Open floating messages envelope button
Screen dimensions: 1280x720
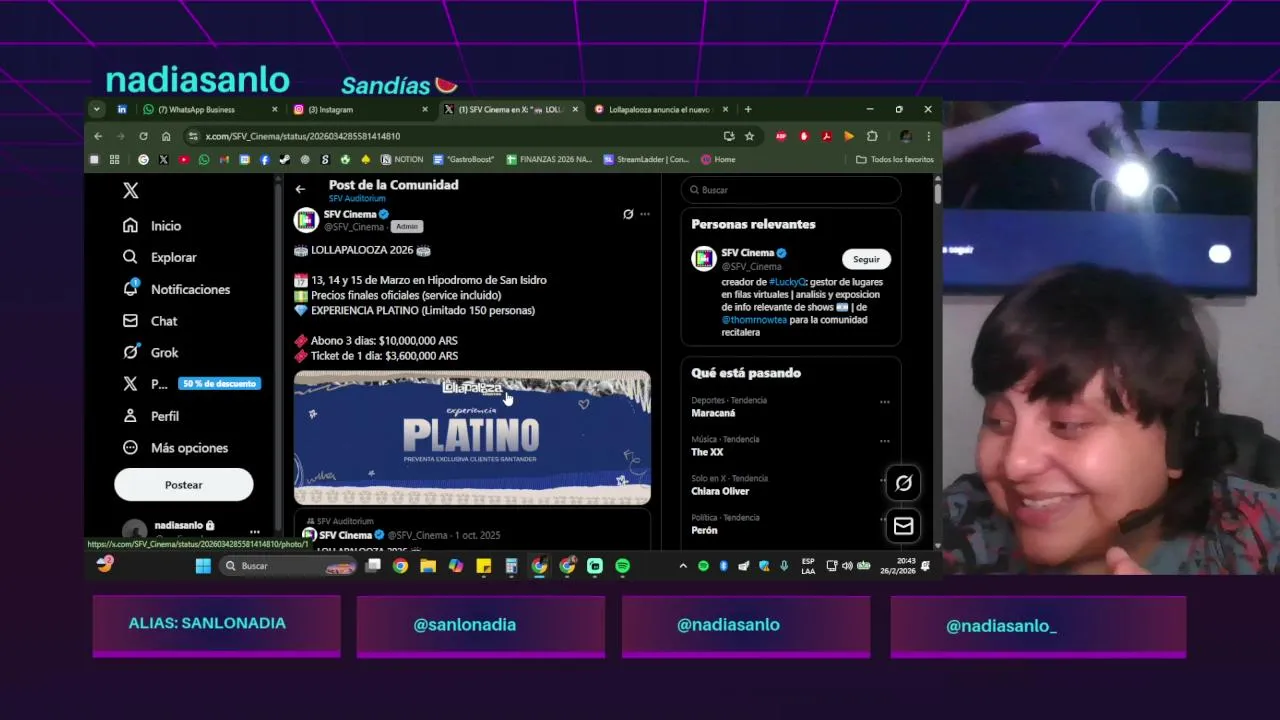(x=903, y=526)
